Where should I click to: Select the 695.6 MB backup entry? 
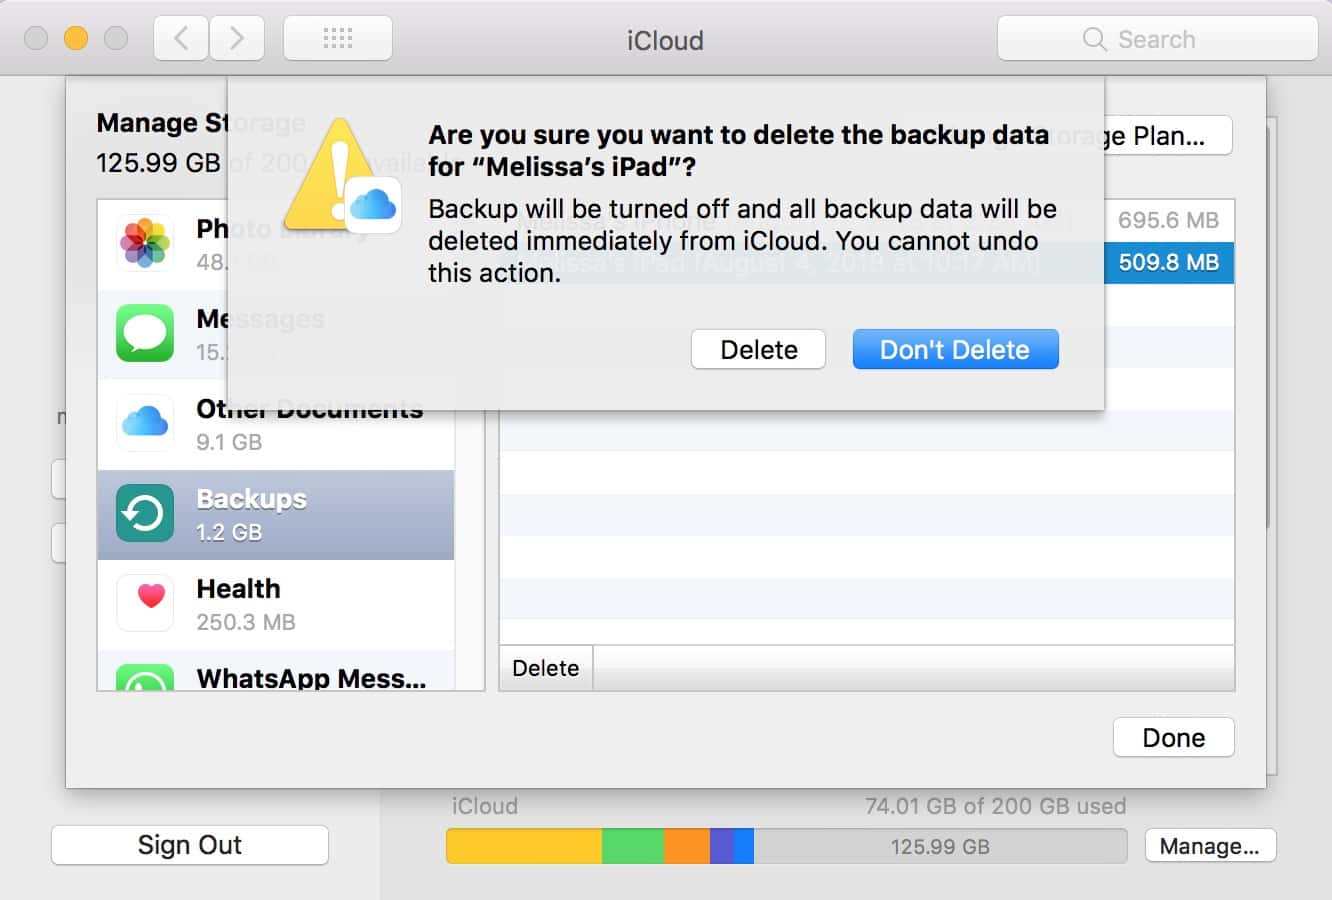(x=1167, y=220)
